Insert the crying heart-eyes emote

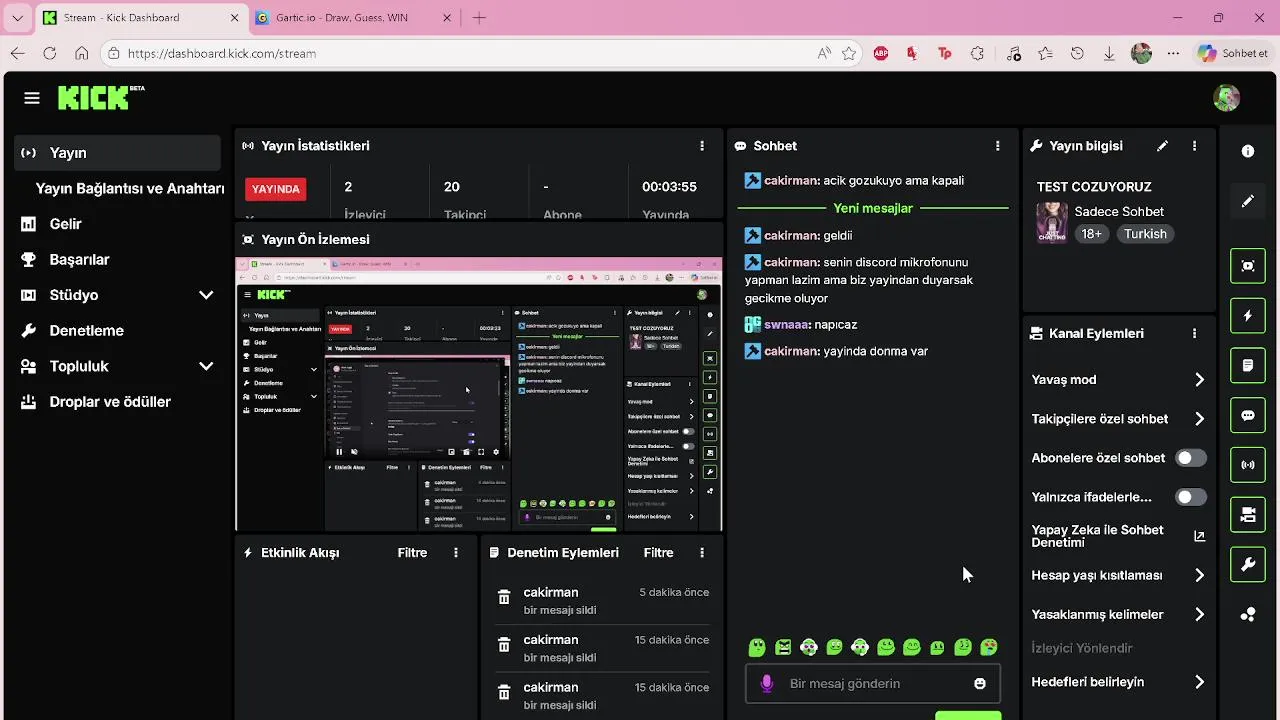989,648
